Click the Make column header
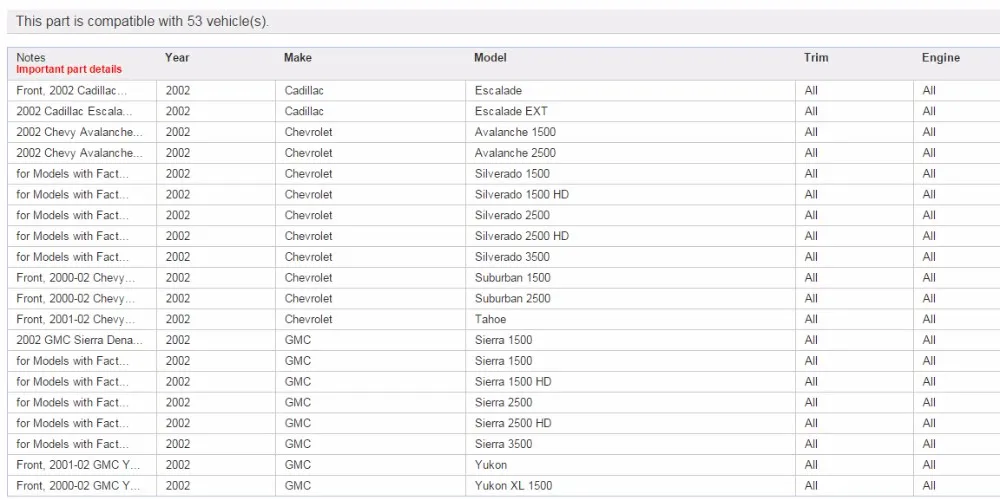The image size is (1000, 500). (x=298, y=57)
